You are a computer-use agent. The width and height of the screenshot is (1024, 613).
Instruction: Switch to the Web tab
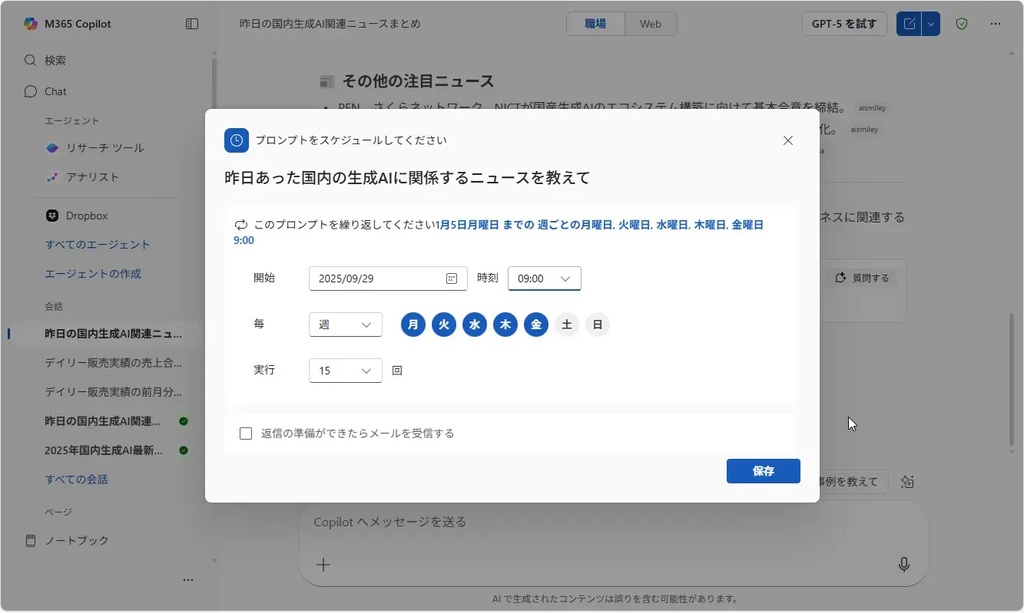[x=650, y=24]
